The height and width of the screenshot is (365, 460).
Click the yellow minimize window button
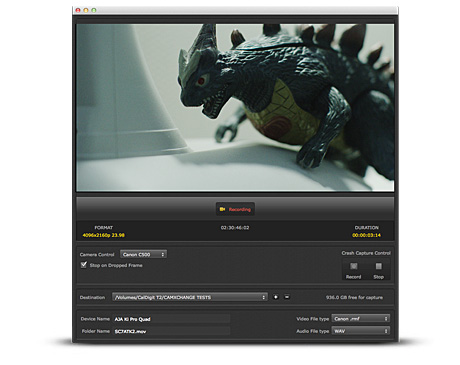(86, 10)
